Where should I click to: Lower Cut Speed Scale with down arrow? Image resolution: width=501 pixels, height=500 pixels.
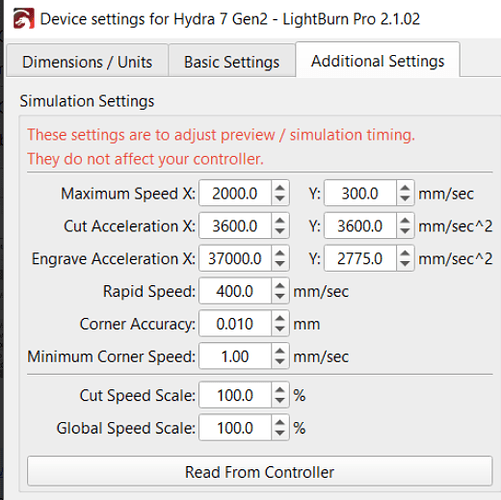pyautogui.click(x=280, y=401)
